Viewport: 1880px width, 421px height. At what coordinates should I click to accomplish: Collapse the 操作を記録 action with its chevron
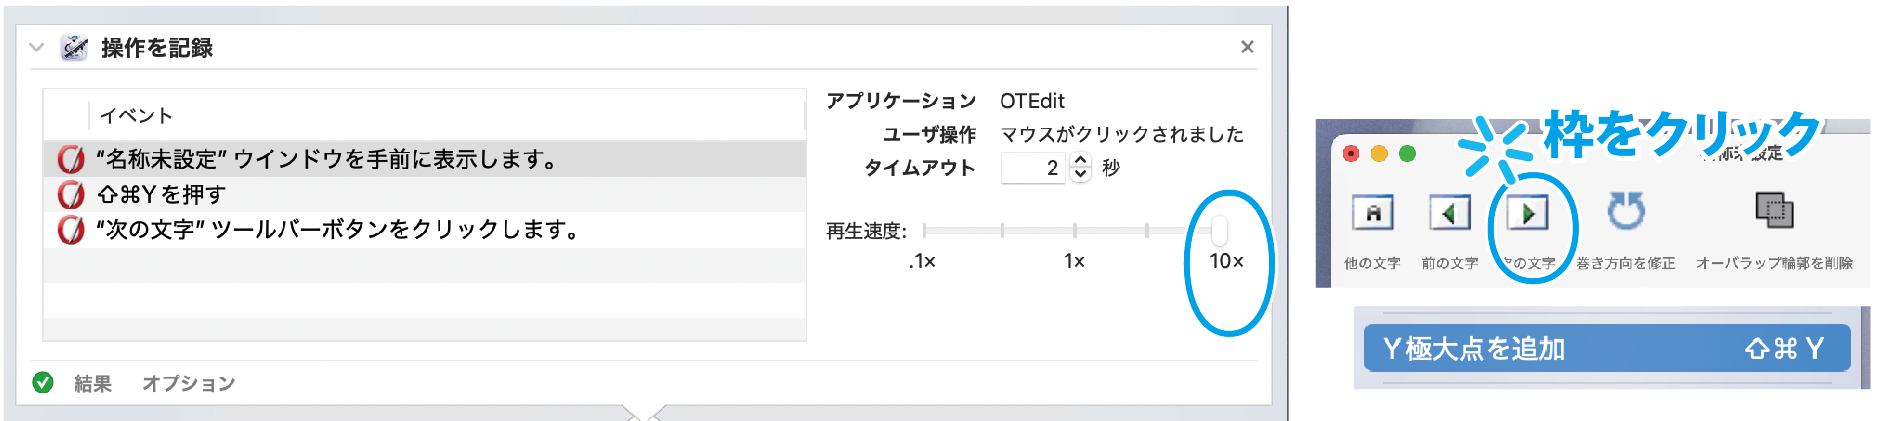[x=37, y=47]
